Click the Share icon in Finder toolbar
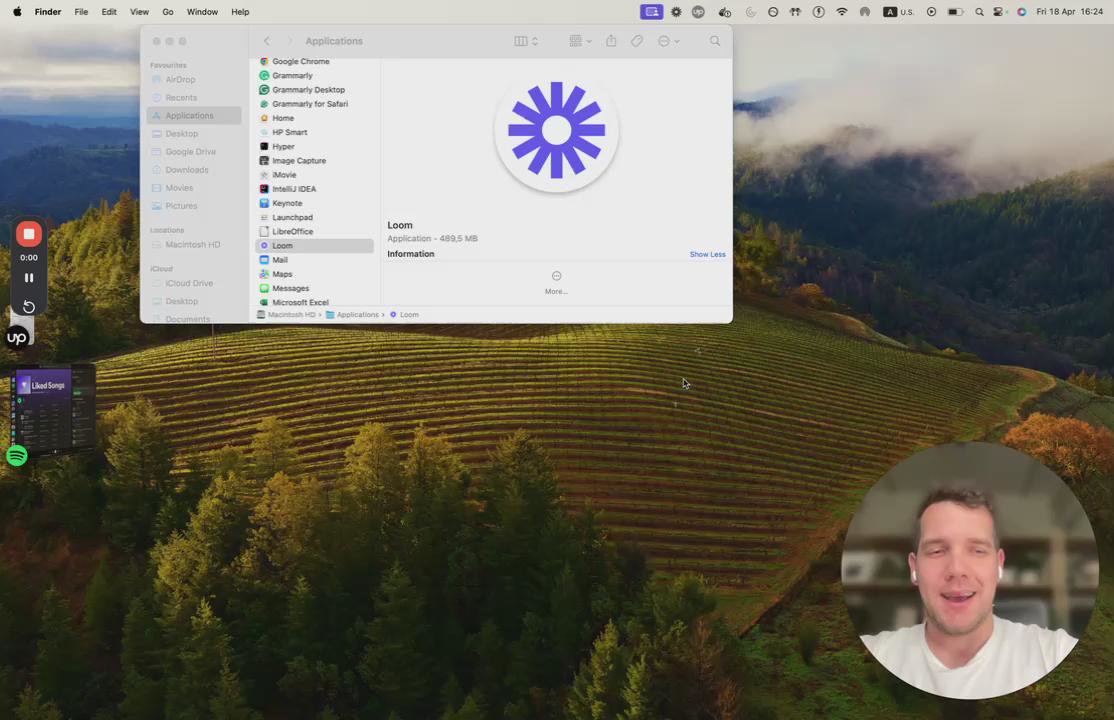Screen dimensions: 1114x720 [611, 41]
